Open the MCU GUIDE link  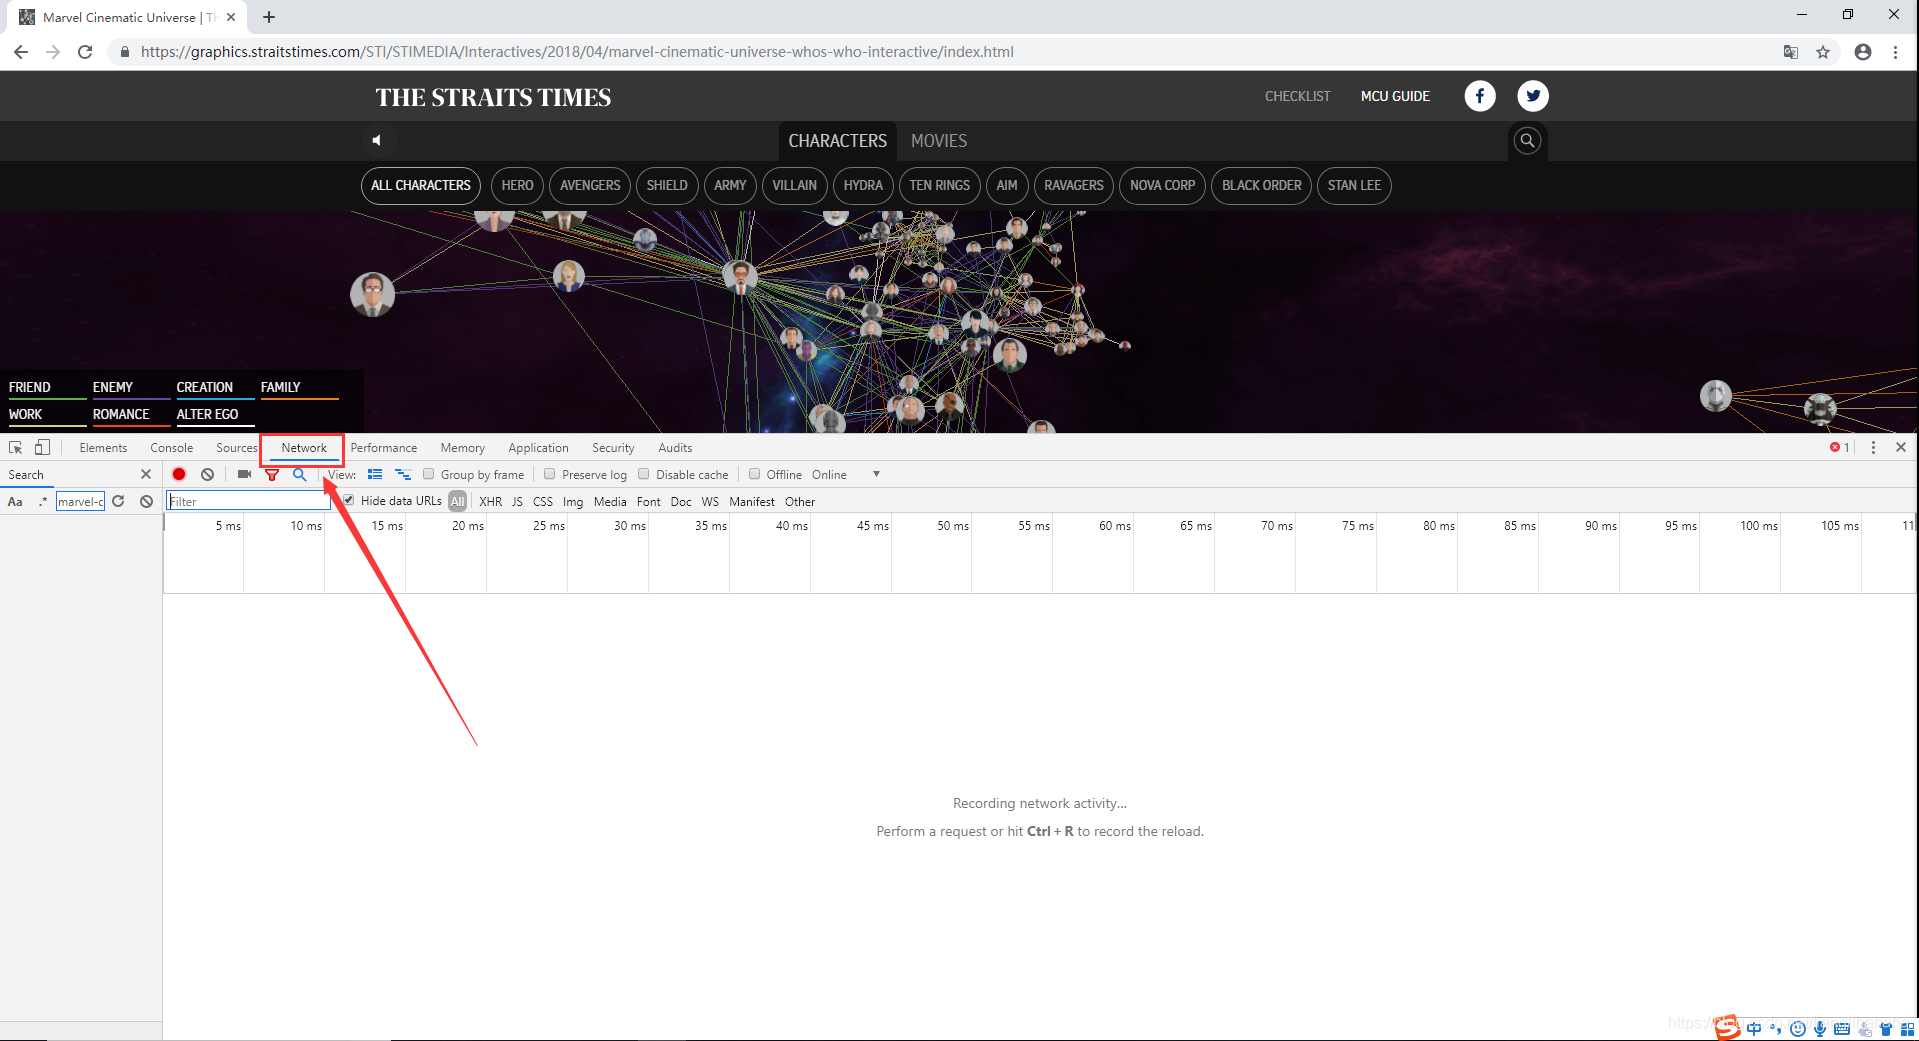click(1395, 96)
